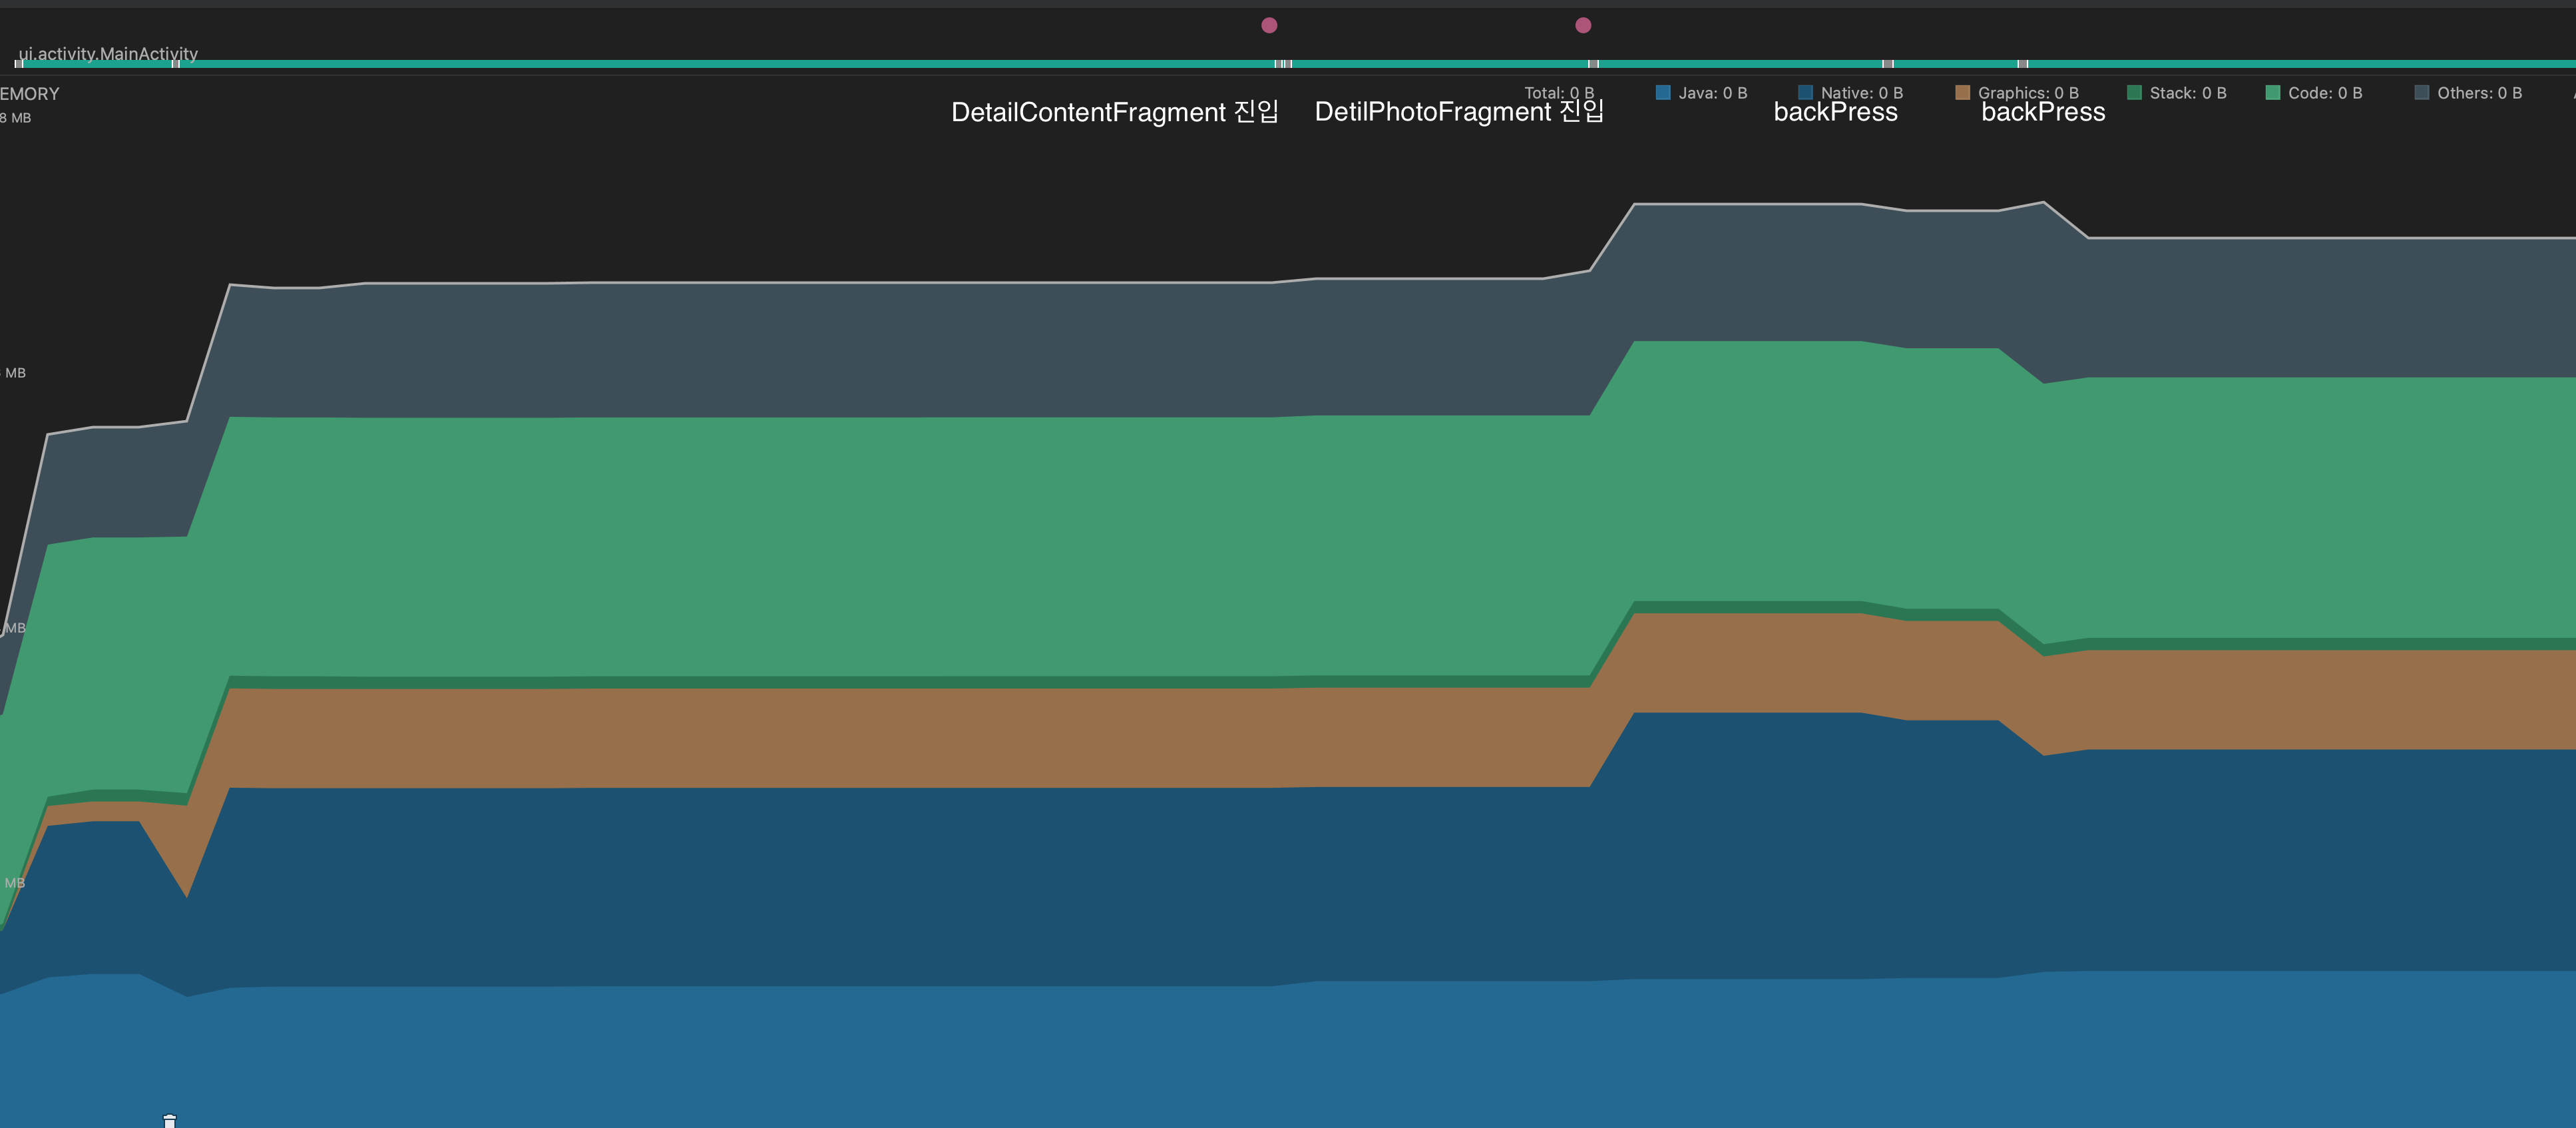Click the Java legend color square
Image resolution: width=2576 pixels, height=1128 pixels.
coord(1663,93)
